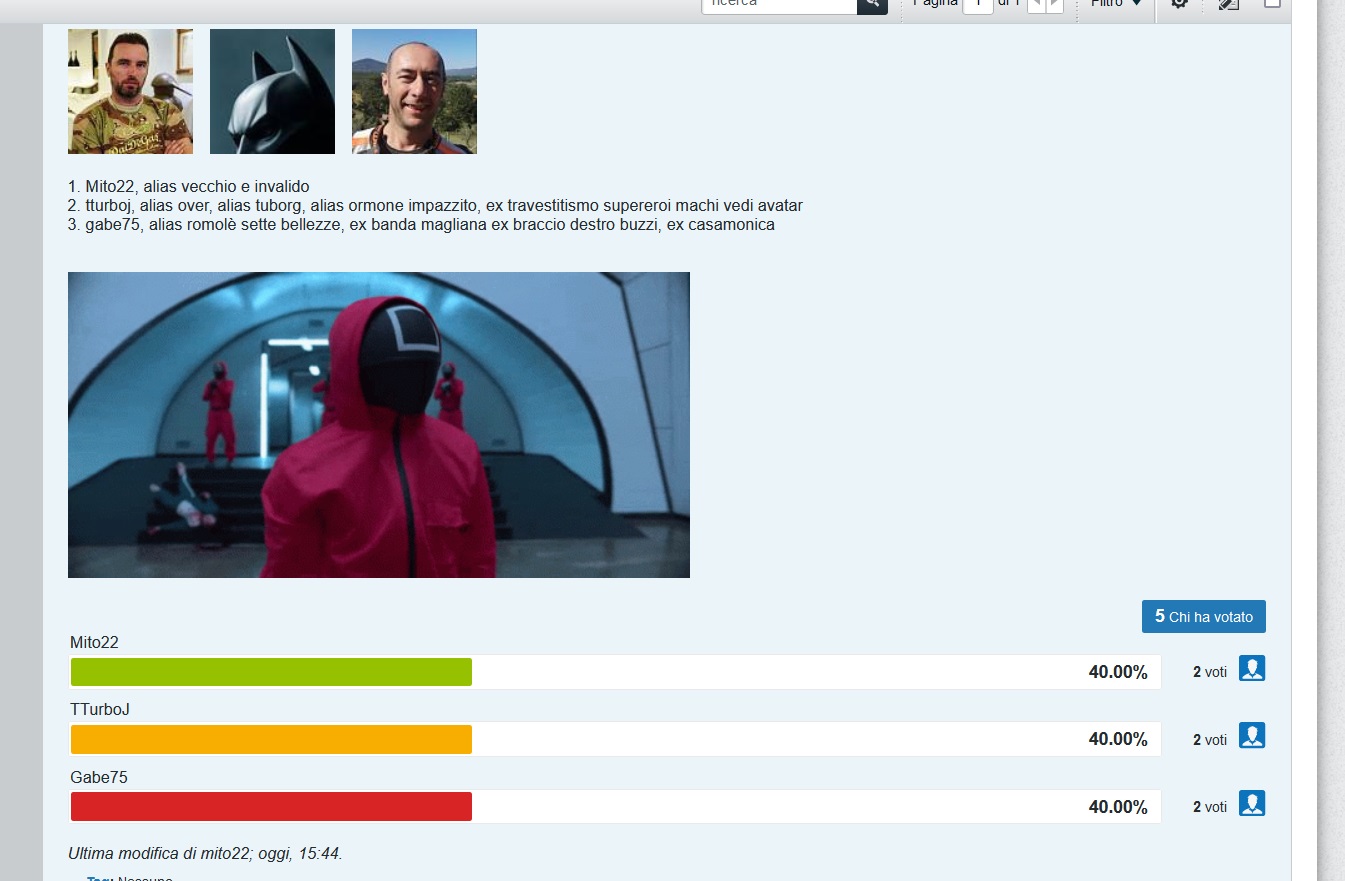Focus the ricerca search field
Viewport: 1345px width, 881px height.
(x=779, y=4)
